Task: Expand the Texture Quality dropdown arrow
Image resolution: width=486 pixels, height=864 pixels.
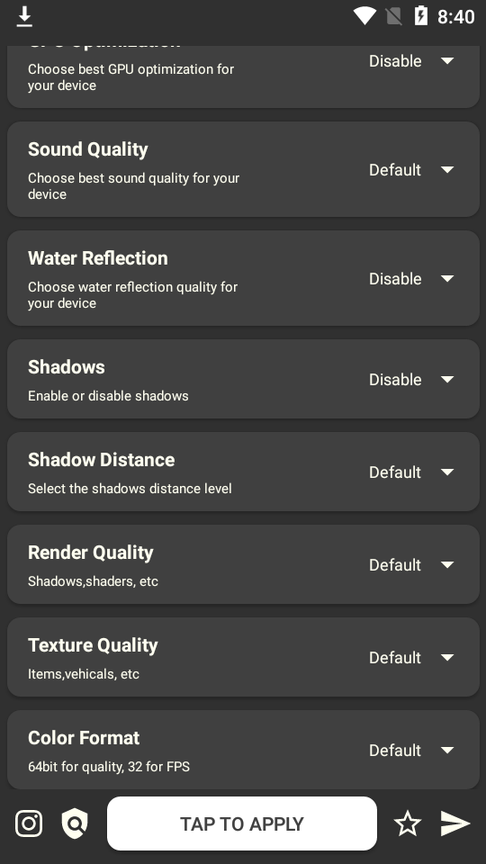Action: click(x=447, y=657)
